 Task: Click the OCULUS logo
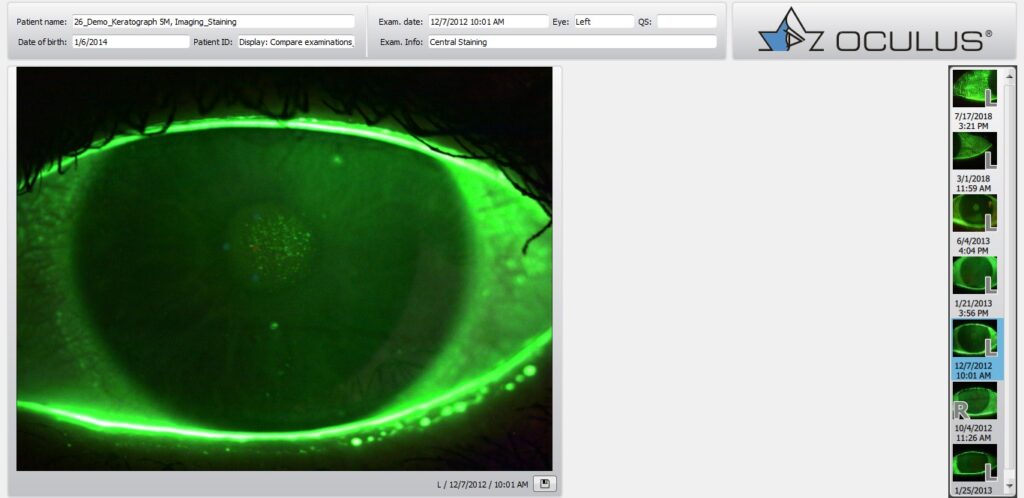pos(875,31)
